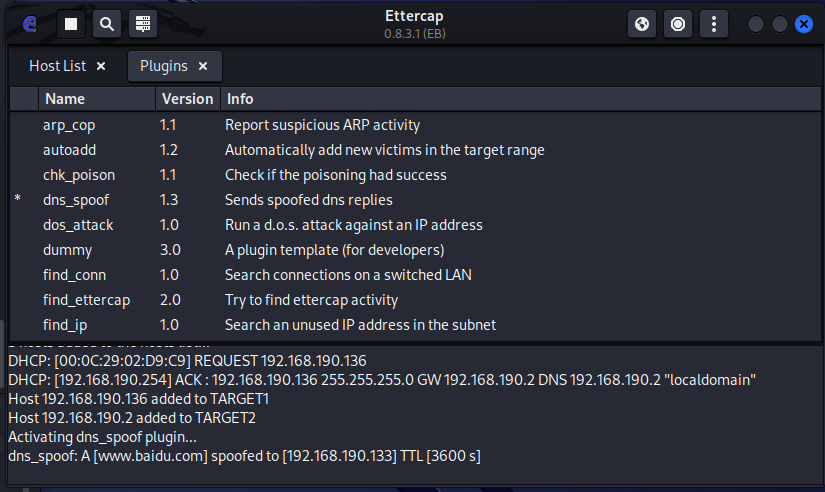Open the three-dot Ettercap menu
The width and height of the screenshot is (825, 492).
coord(713,24)
